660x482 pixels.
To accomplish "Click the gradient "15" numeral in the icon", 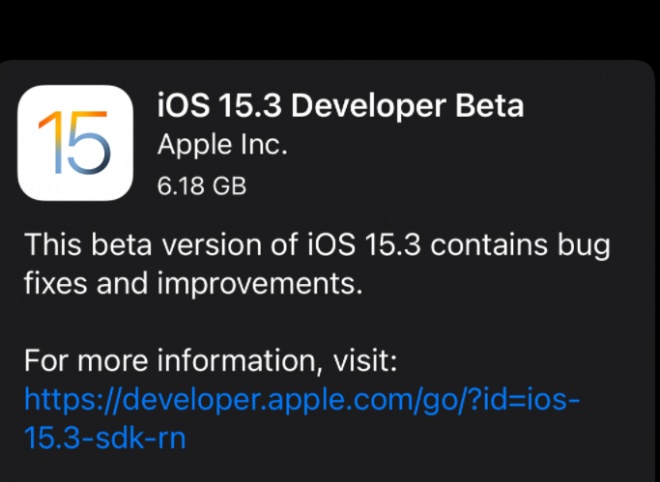I will point(75,143).
